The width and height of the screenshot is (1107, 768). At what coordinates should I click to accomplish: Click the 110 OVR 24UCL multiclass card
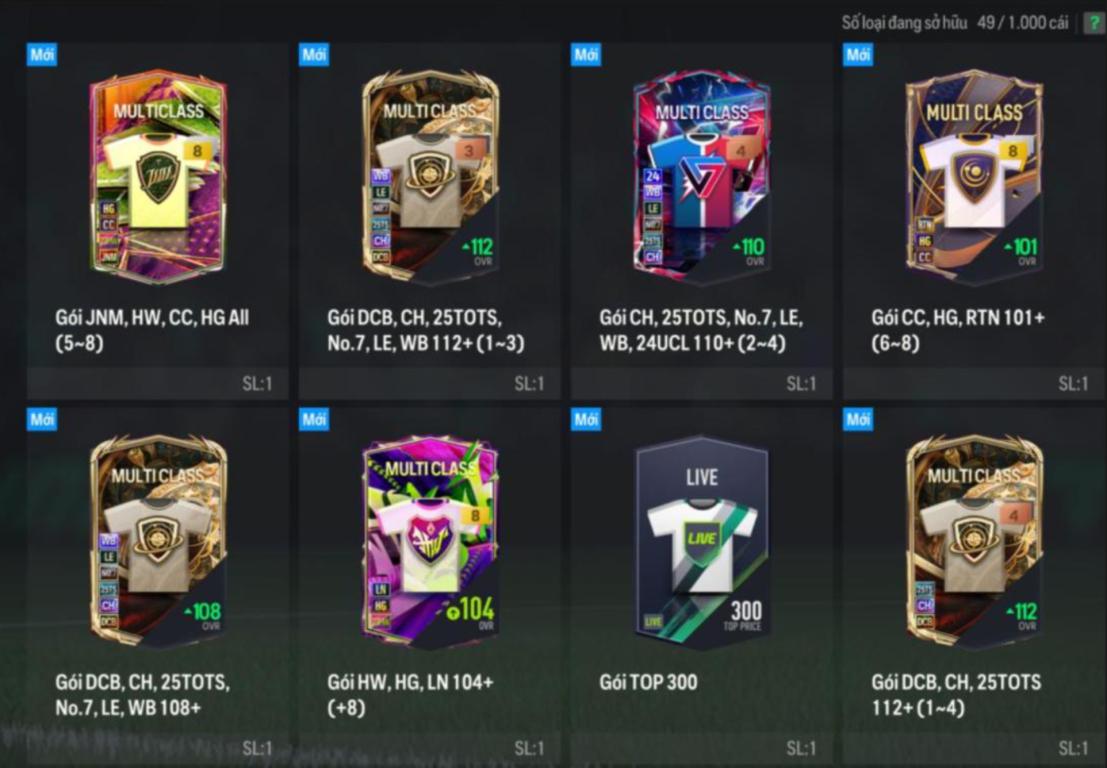(x=702, y=176)
